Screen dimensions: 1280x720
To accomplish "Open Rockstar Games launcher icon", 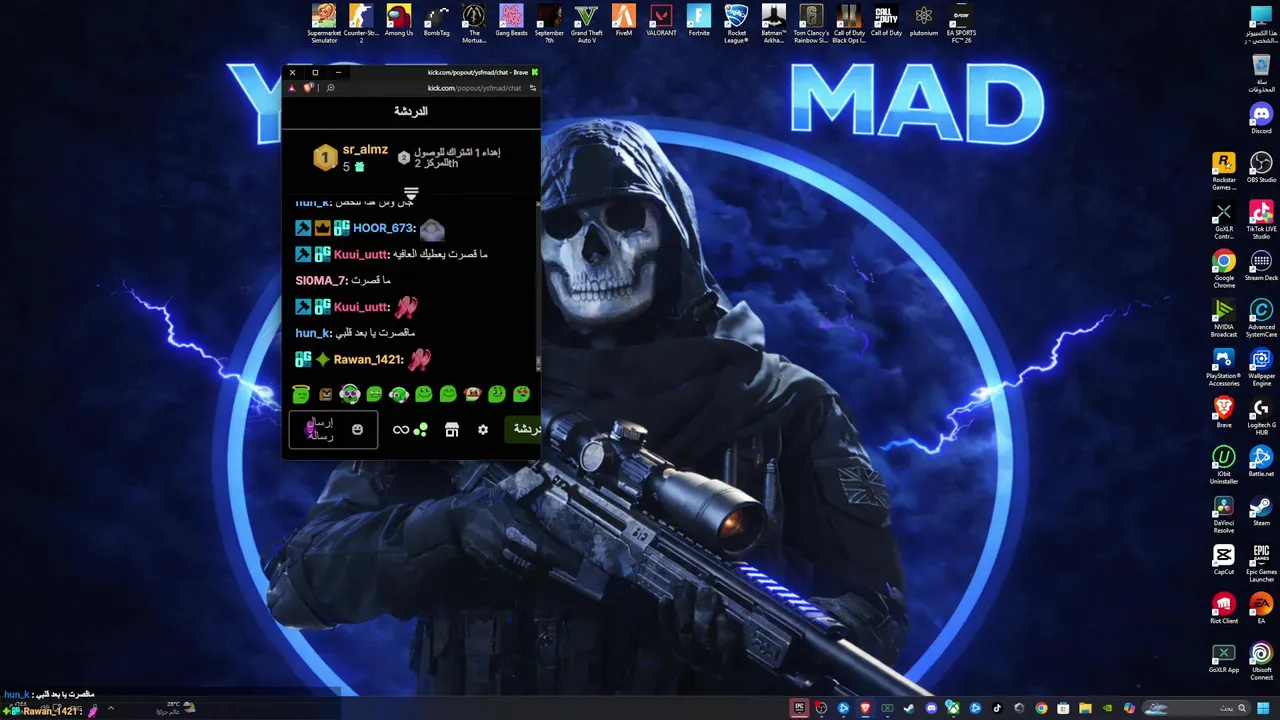I will (x=1224, y=171).
